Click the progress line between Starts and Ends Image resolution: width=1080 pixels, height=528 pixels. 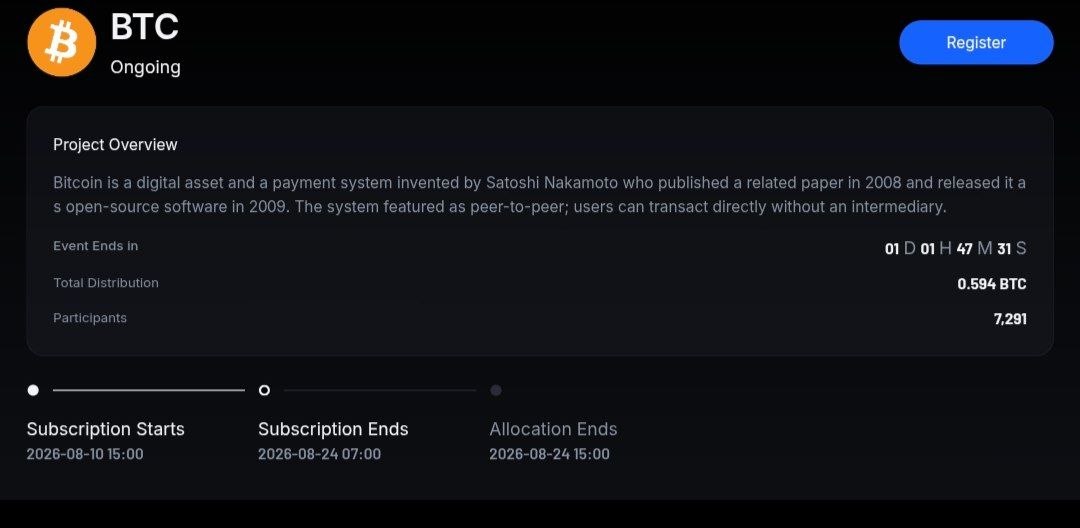[x=149, y=390]
